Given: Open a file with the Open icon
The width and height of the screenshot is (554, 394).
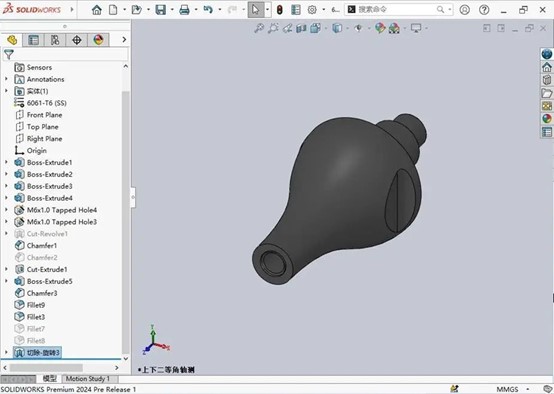Looking at the screenshot, I should tap(136, 10).
